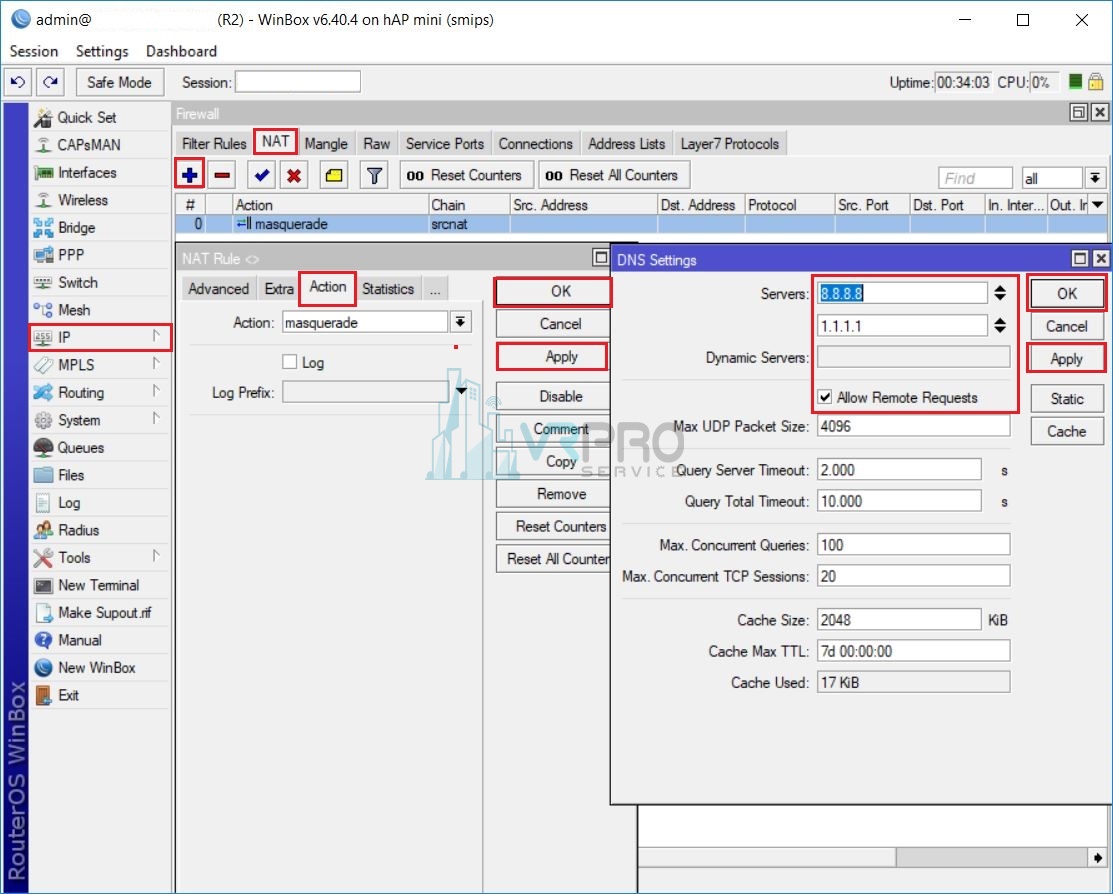Click the Find search field
Screen dimensions: 1113x894
point(975,178)
